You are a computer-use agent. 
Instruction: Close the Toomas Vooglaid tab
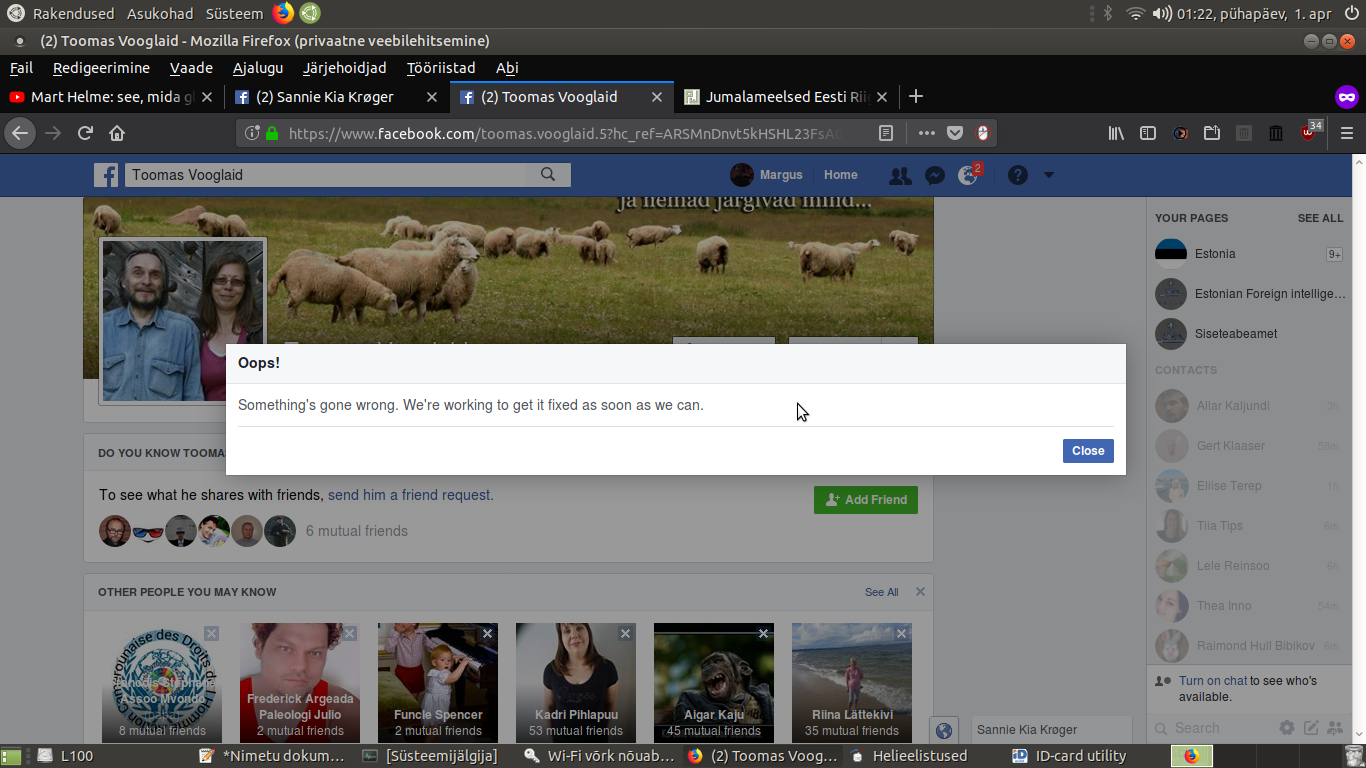657,97
